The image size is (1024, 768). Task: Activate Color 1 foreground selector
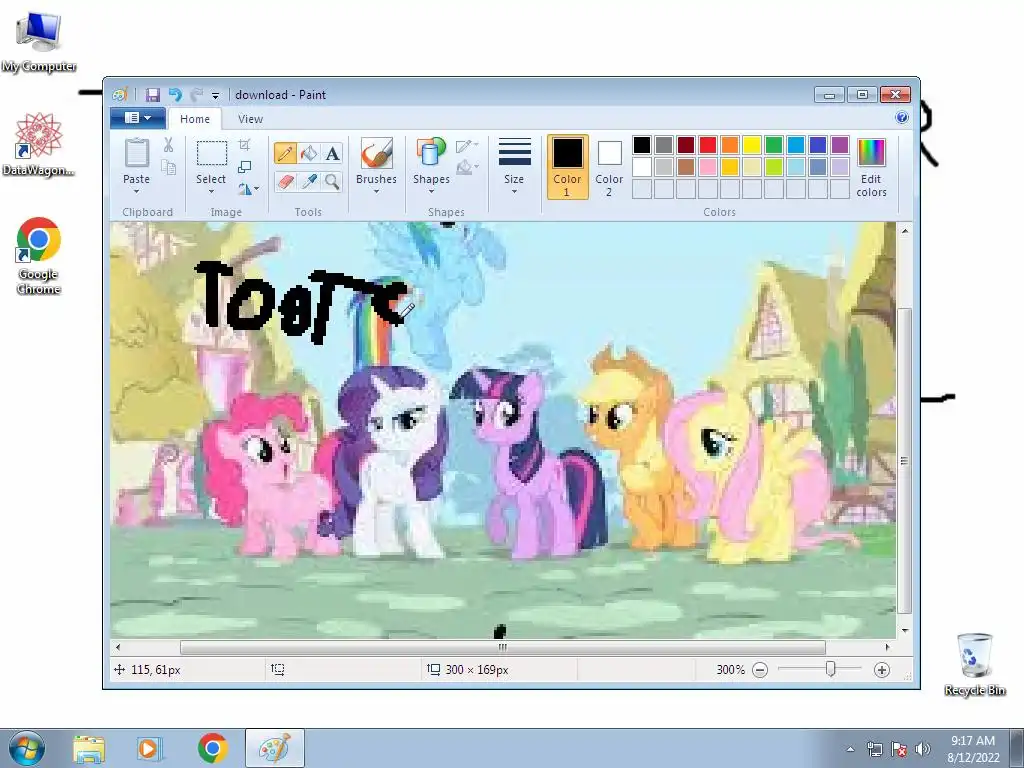568,167
